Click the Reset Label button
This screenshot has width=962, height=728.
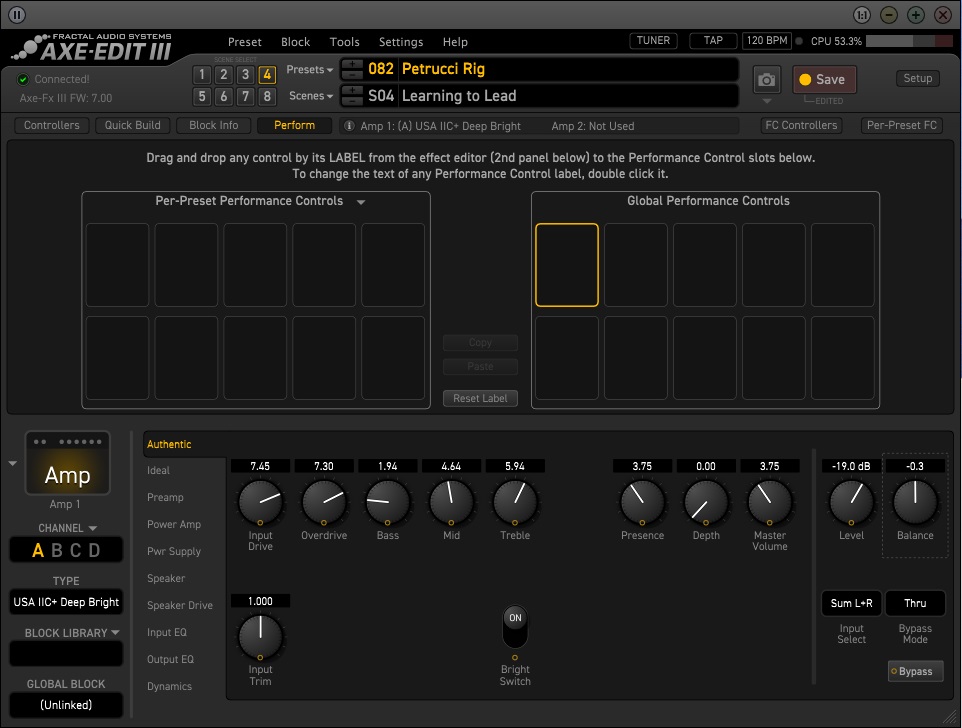point(480,398)
